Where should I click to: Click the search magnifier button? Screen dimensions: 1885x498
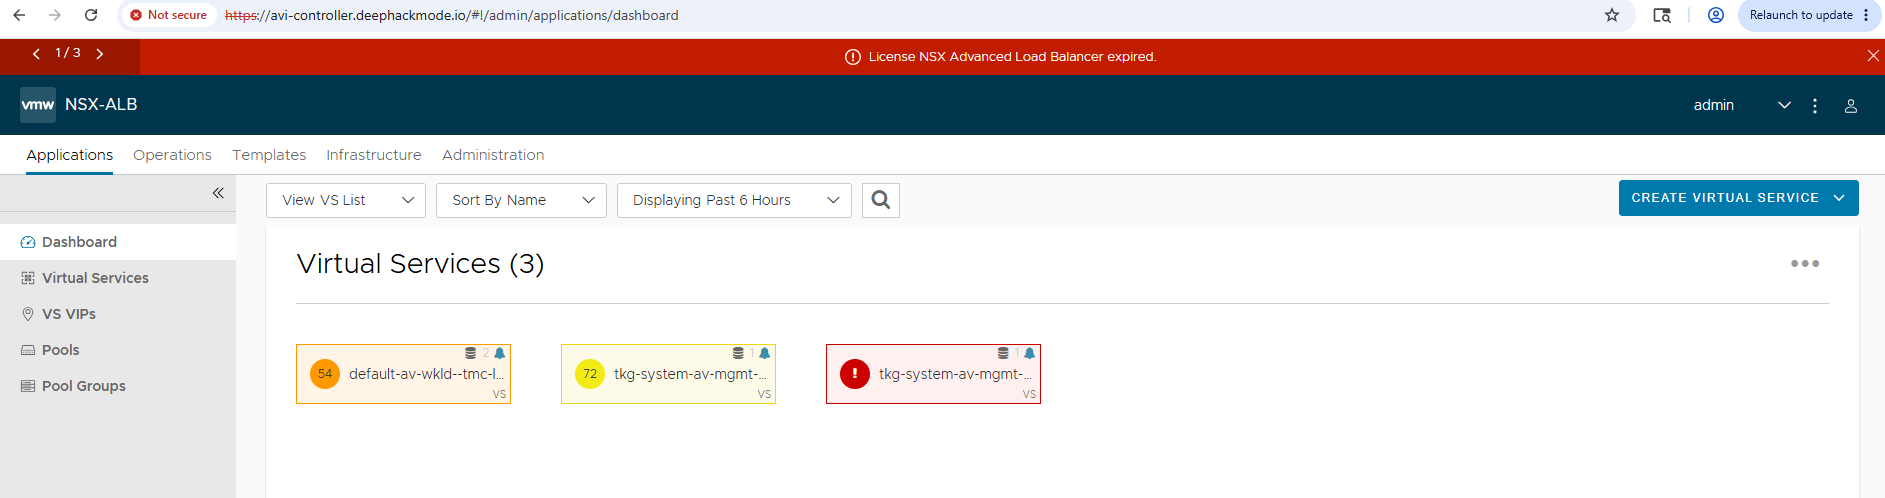pyautogui.click(x=881, y=200)
